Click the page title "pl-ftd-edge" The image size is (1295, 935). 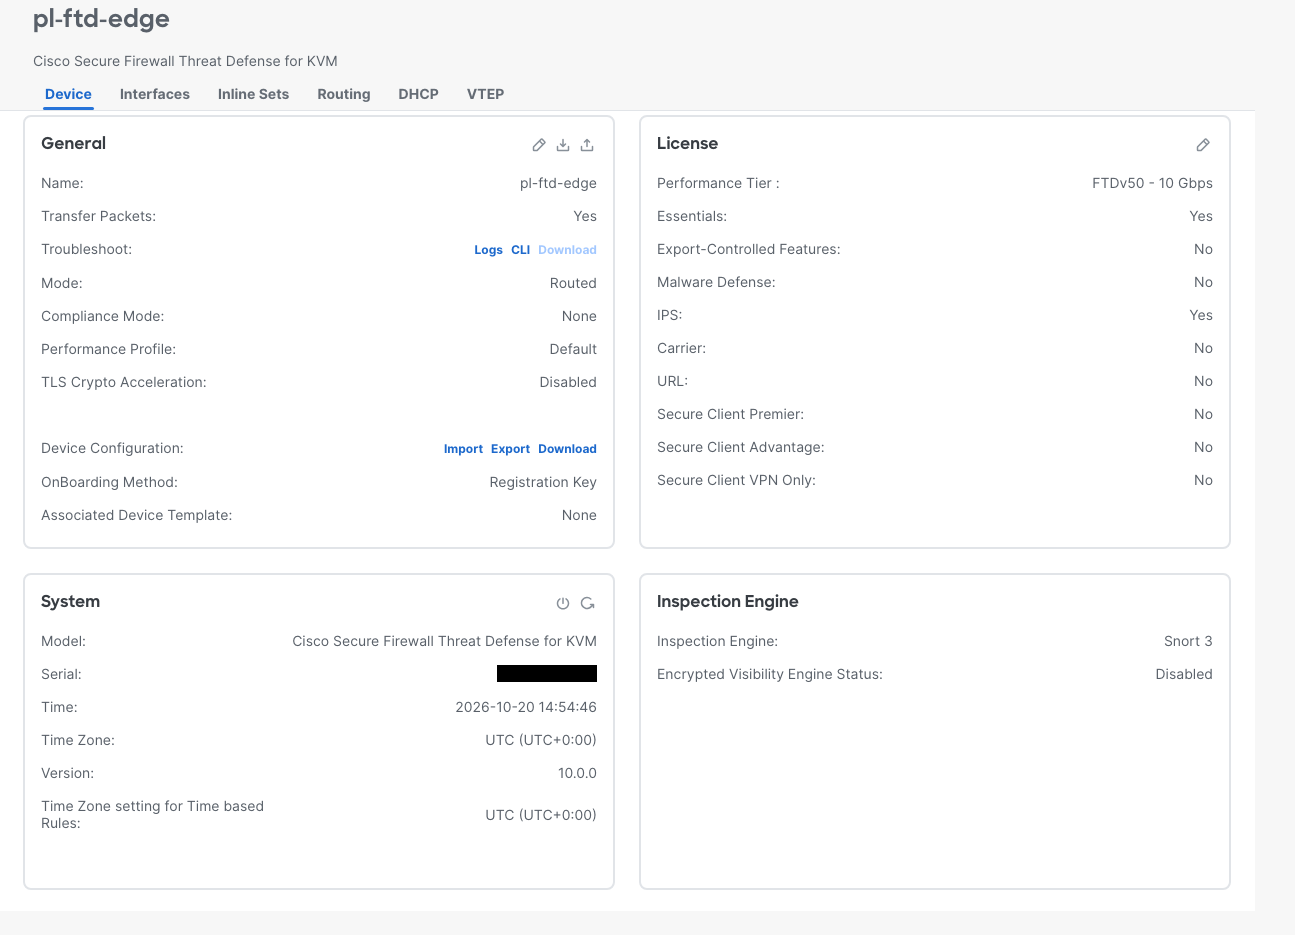point(101,19)
